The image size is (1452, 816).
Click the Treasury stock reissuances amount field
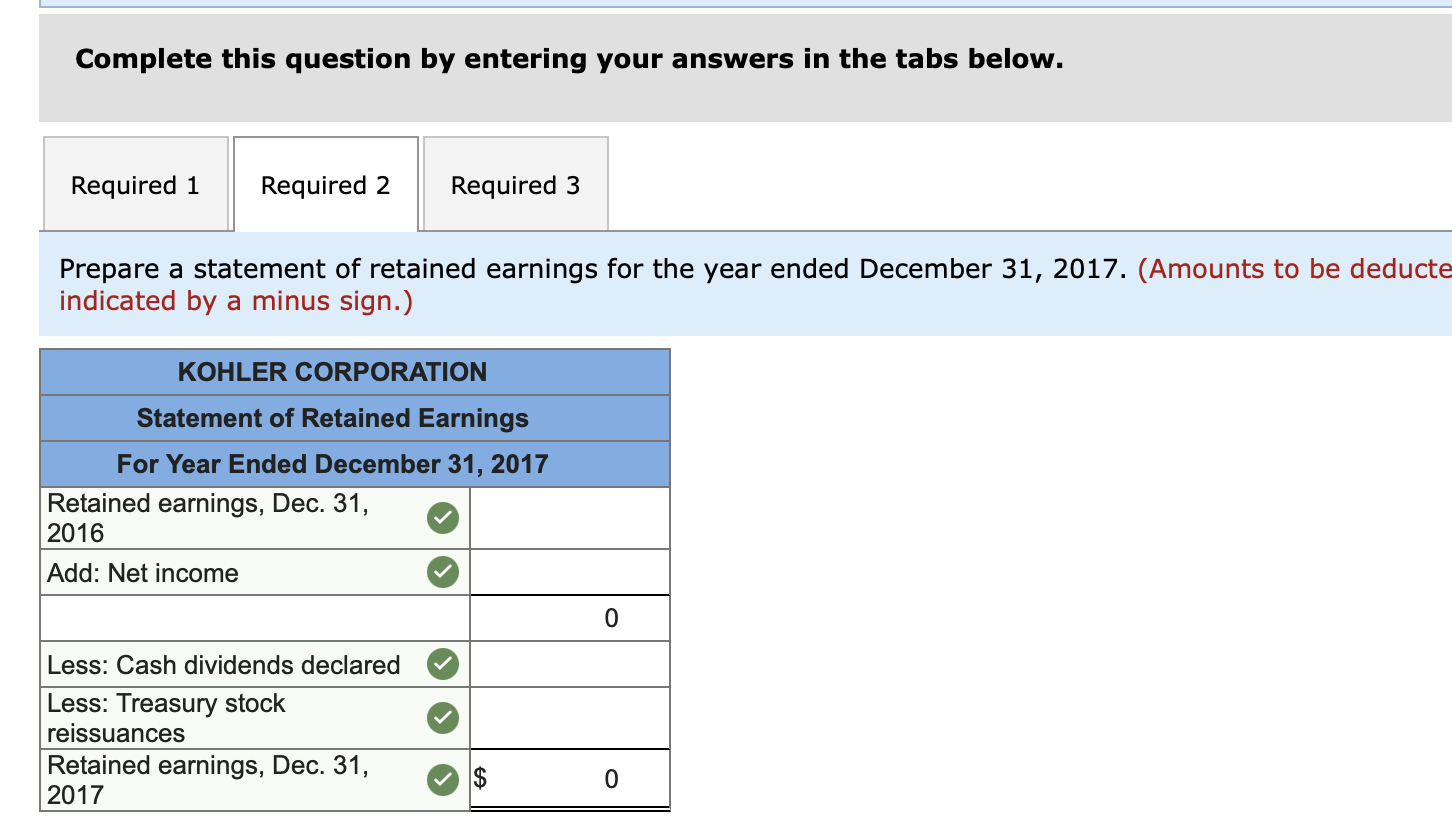tap(569, 717)
